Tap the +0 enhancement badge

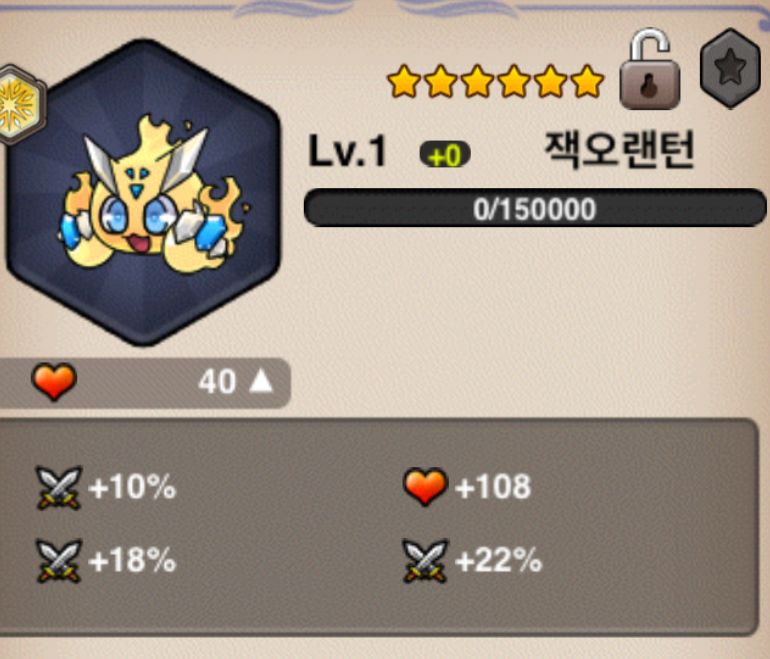(445, 155)
